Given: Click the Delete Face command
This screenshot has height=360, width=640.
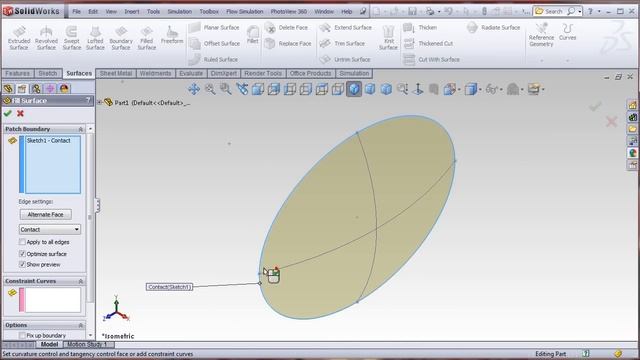Looking at the screenshot, I should click(x=286, y=27).
